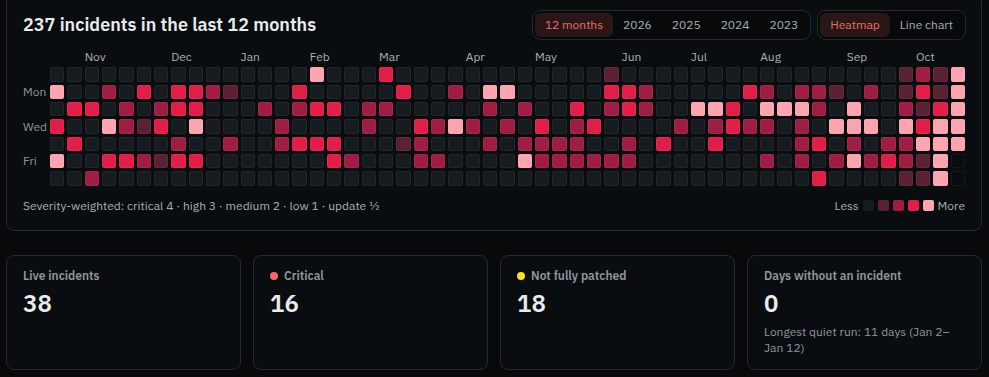Switch the heatmap to year 2026
Viewport: 989px width, 377px height.
[637, 25]
